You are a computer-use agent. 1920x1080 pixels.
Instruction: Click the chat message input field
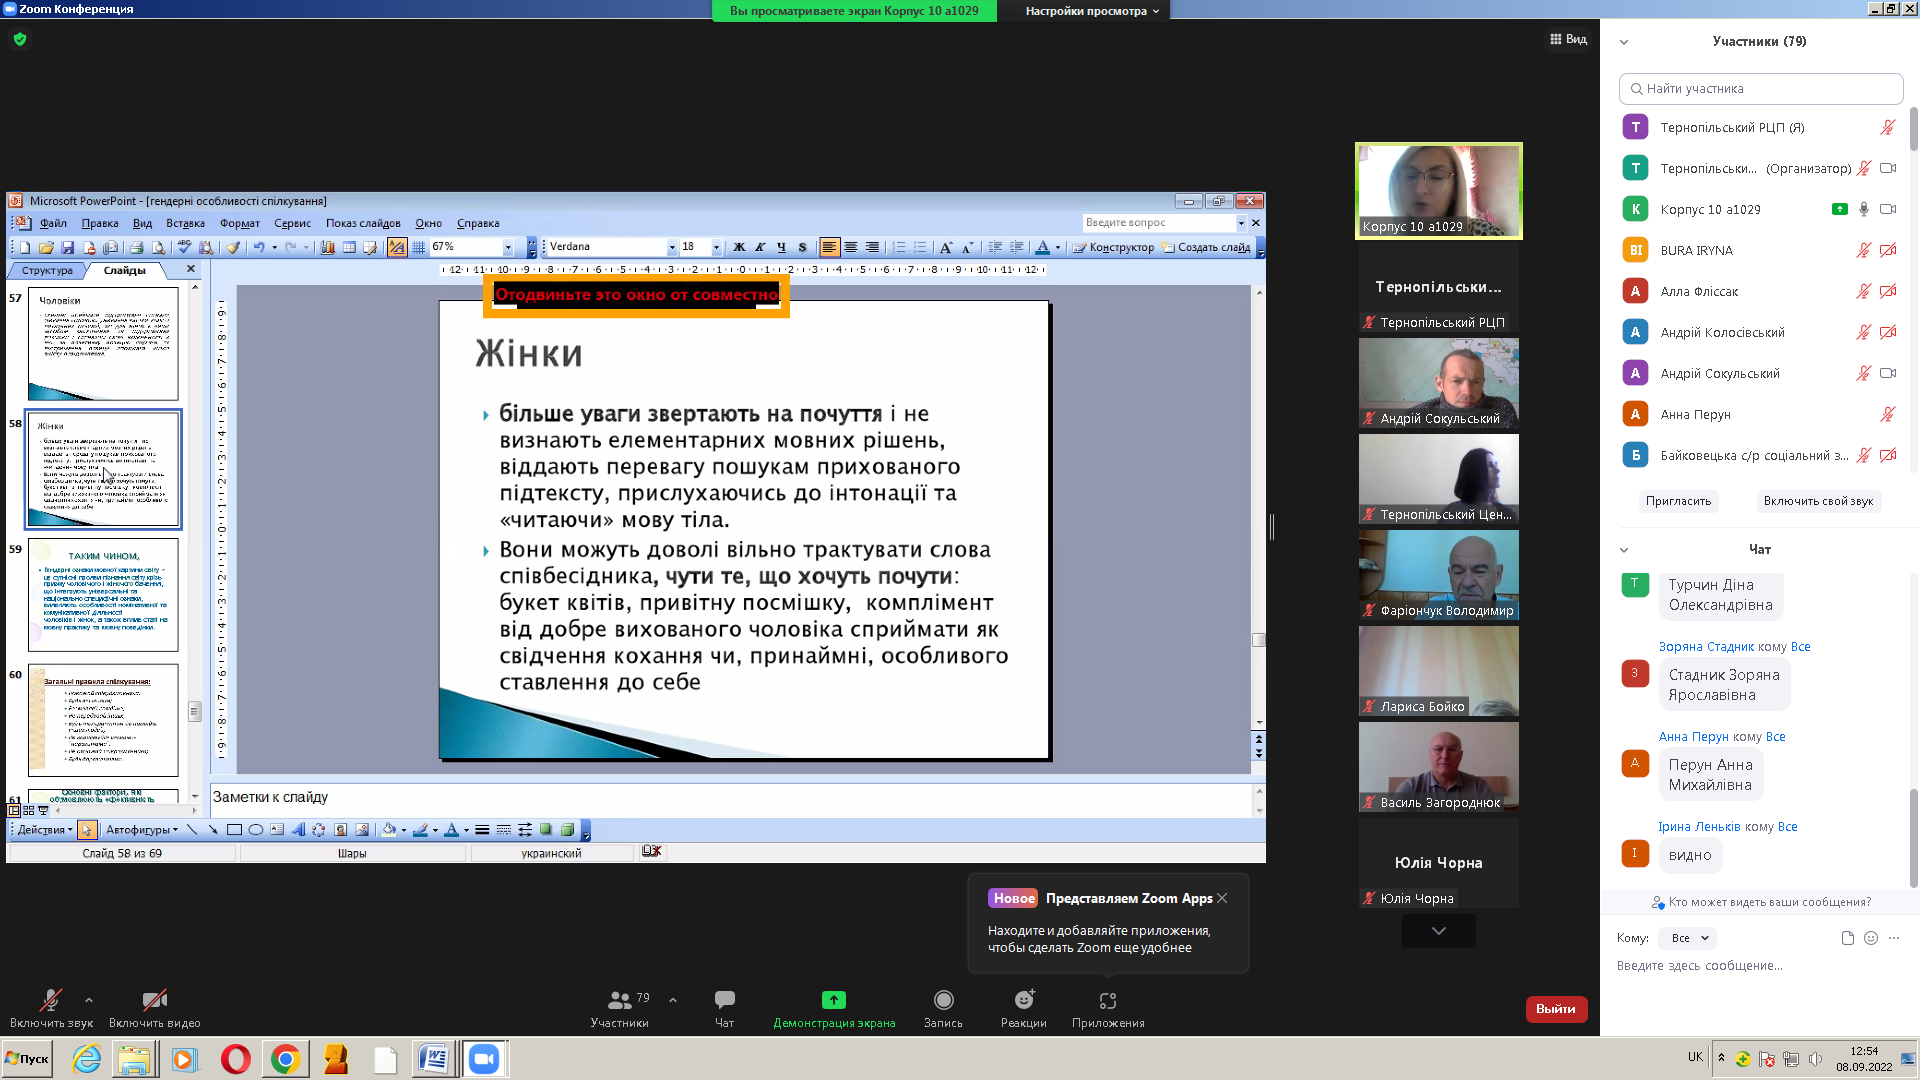[x=1760, y=965]
